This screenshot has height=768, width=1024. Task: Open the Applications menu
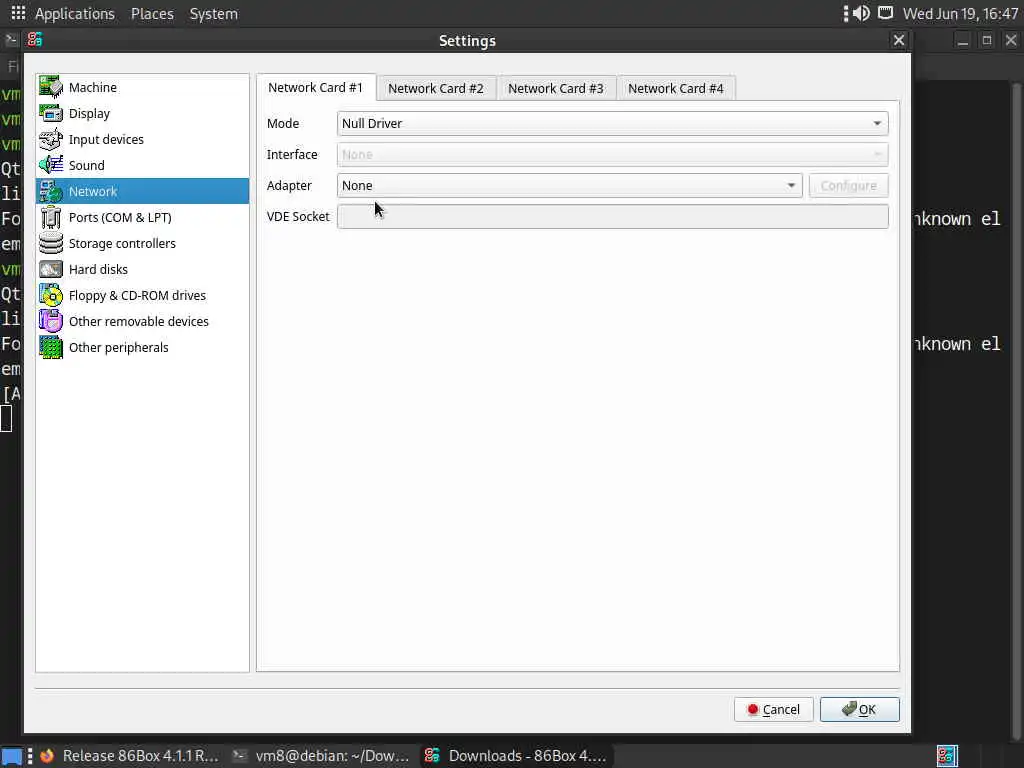[x=74, y=14]
